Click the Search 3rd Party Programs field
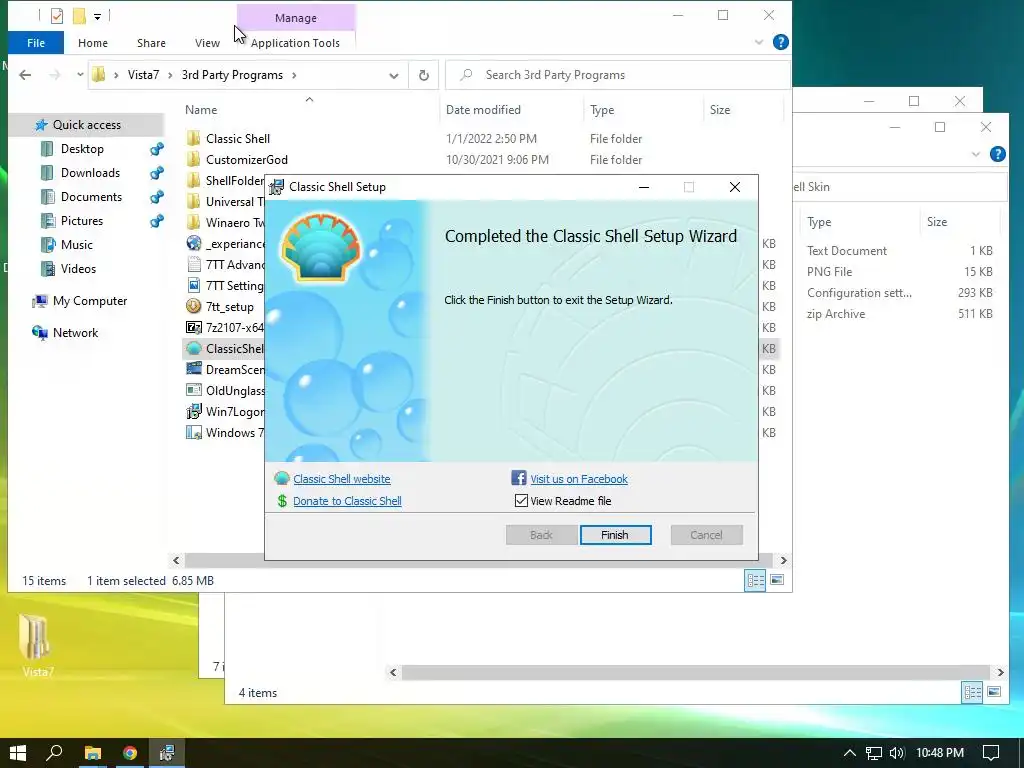The width and height of the screenshot is (1024, 768). pos(618,75)
